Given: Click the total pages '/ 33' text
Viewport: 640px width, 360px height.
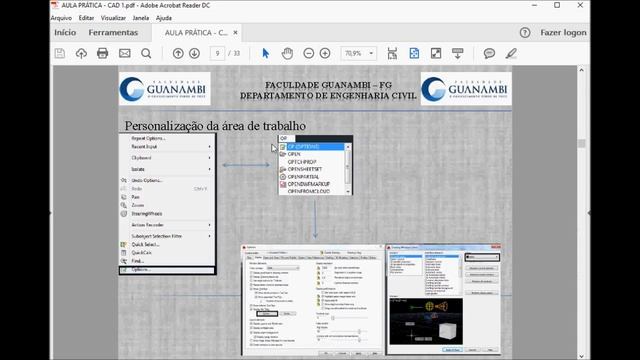Looking at the screenshot, I should point(234,53).
